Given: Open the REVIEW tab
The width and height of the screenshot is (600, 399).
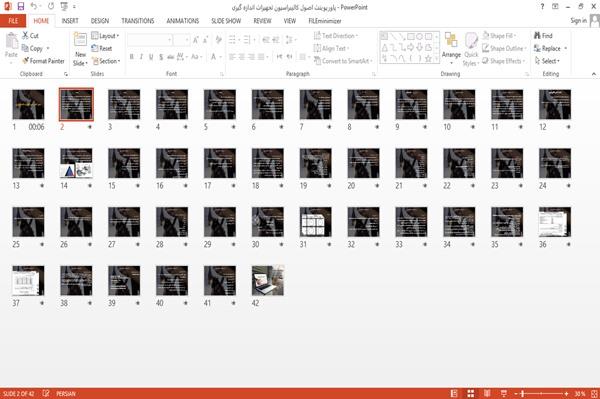Looking at the screenshot, I should tap(262, 21).
